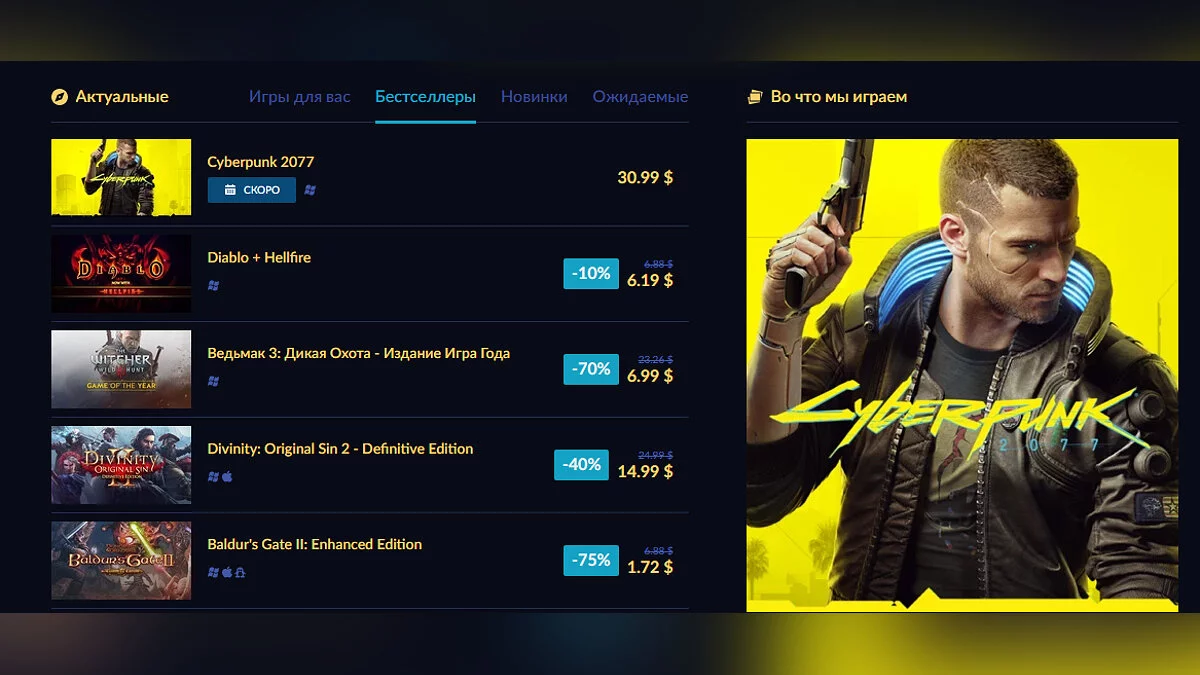This screenshot has height=675, width=1200.
Task: Click the Windows icon under Ведьмак 3
Action: pos(213,381)
